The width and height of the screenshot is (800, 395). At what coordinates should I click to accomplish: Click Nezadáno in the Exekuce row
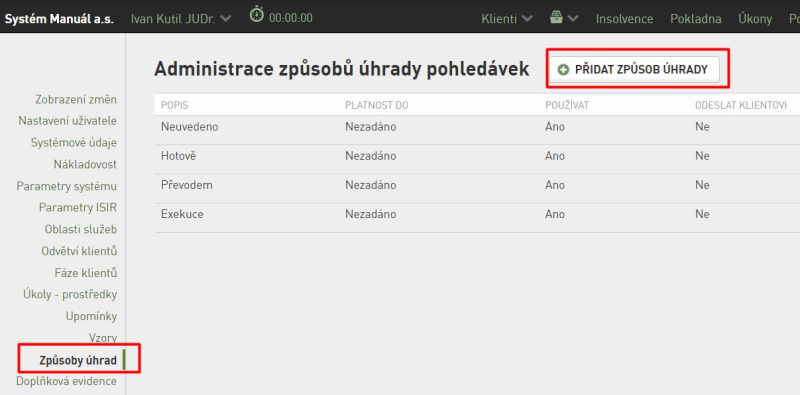370,214
